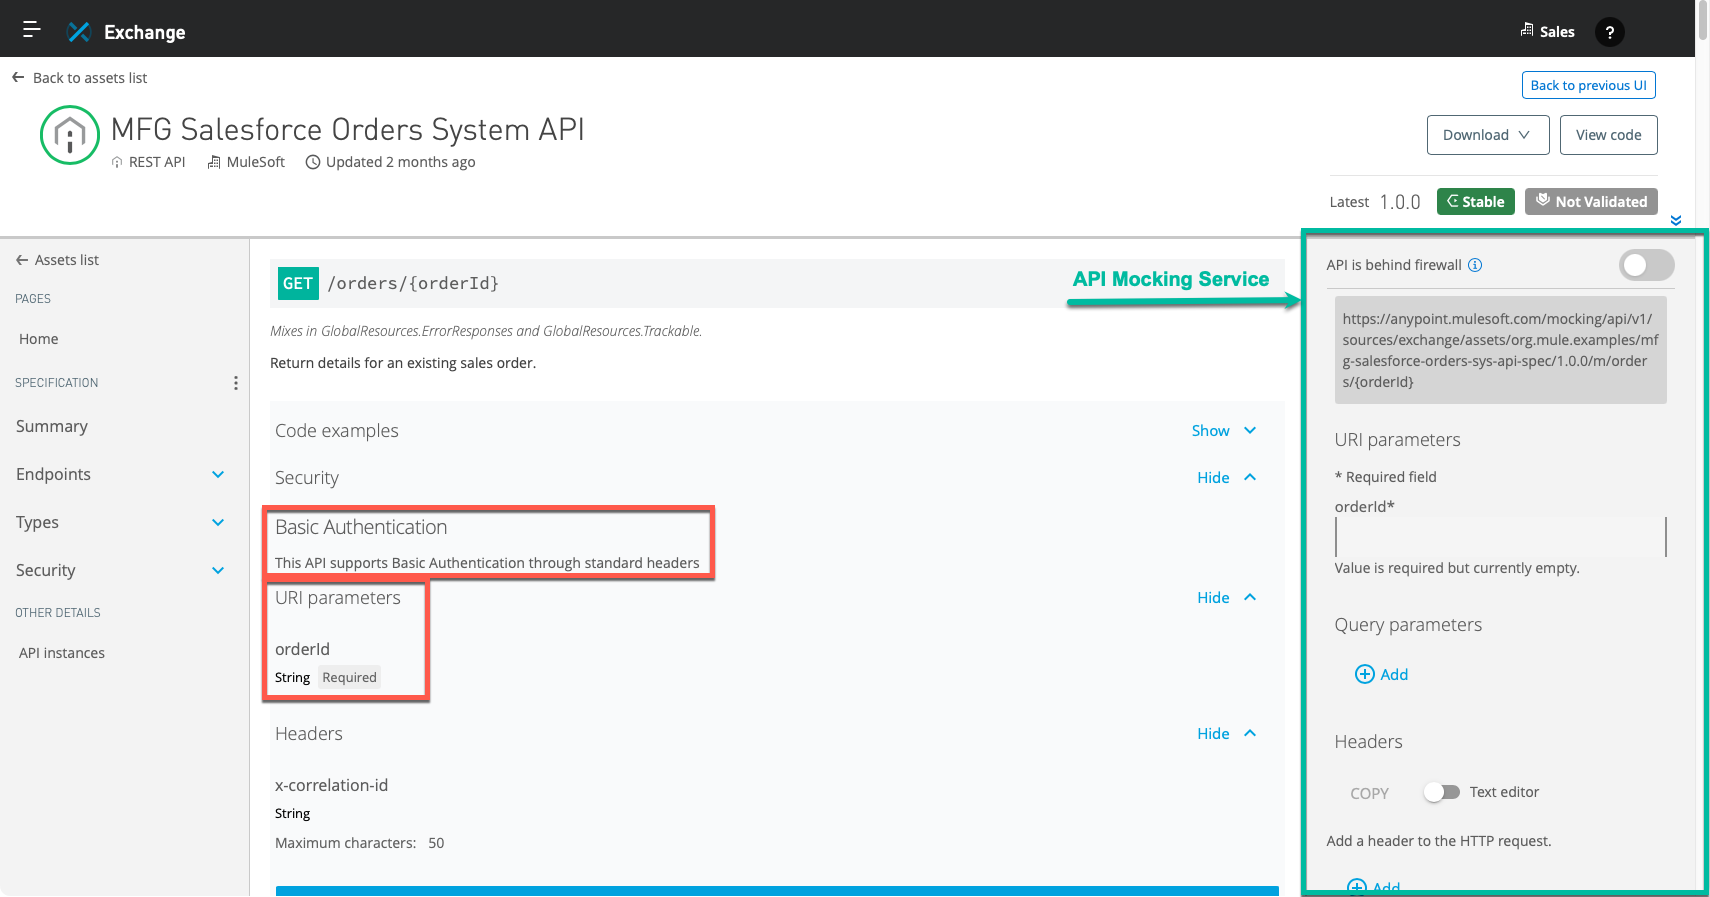Click the View code button
Screen dimensions: 1710x897
(1608, 135)
